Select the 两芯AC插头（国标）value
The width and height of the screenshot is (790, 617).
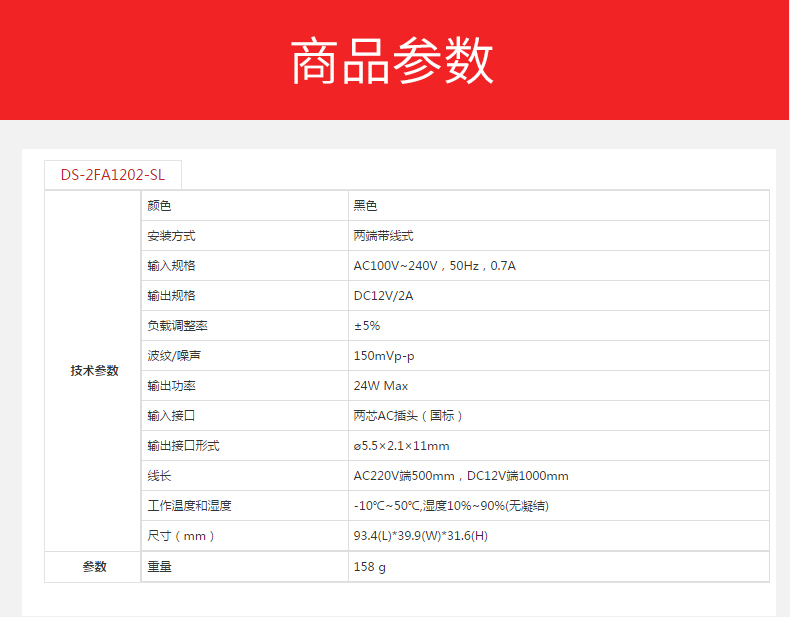pos(408,416)
